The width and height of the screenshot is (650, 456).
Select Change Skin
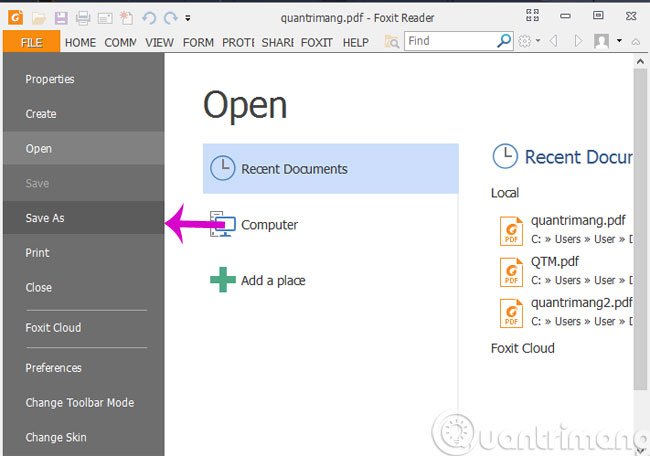pos(84,437)
